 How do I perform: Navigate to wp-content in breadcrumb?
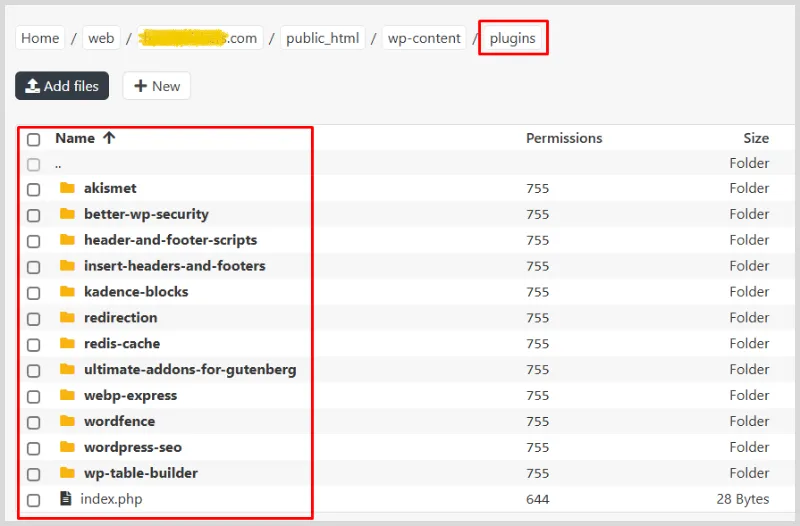click(x=424, y=38)
